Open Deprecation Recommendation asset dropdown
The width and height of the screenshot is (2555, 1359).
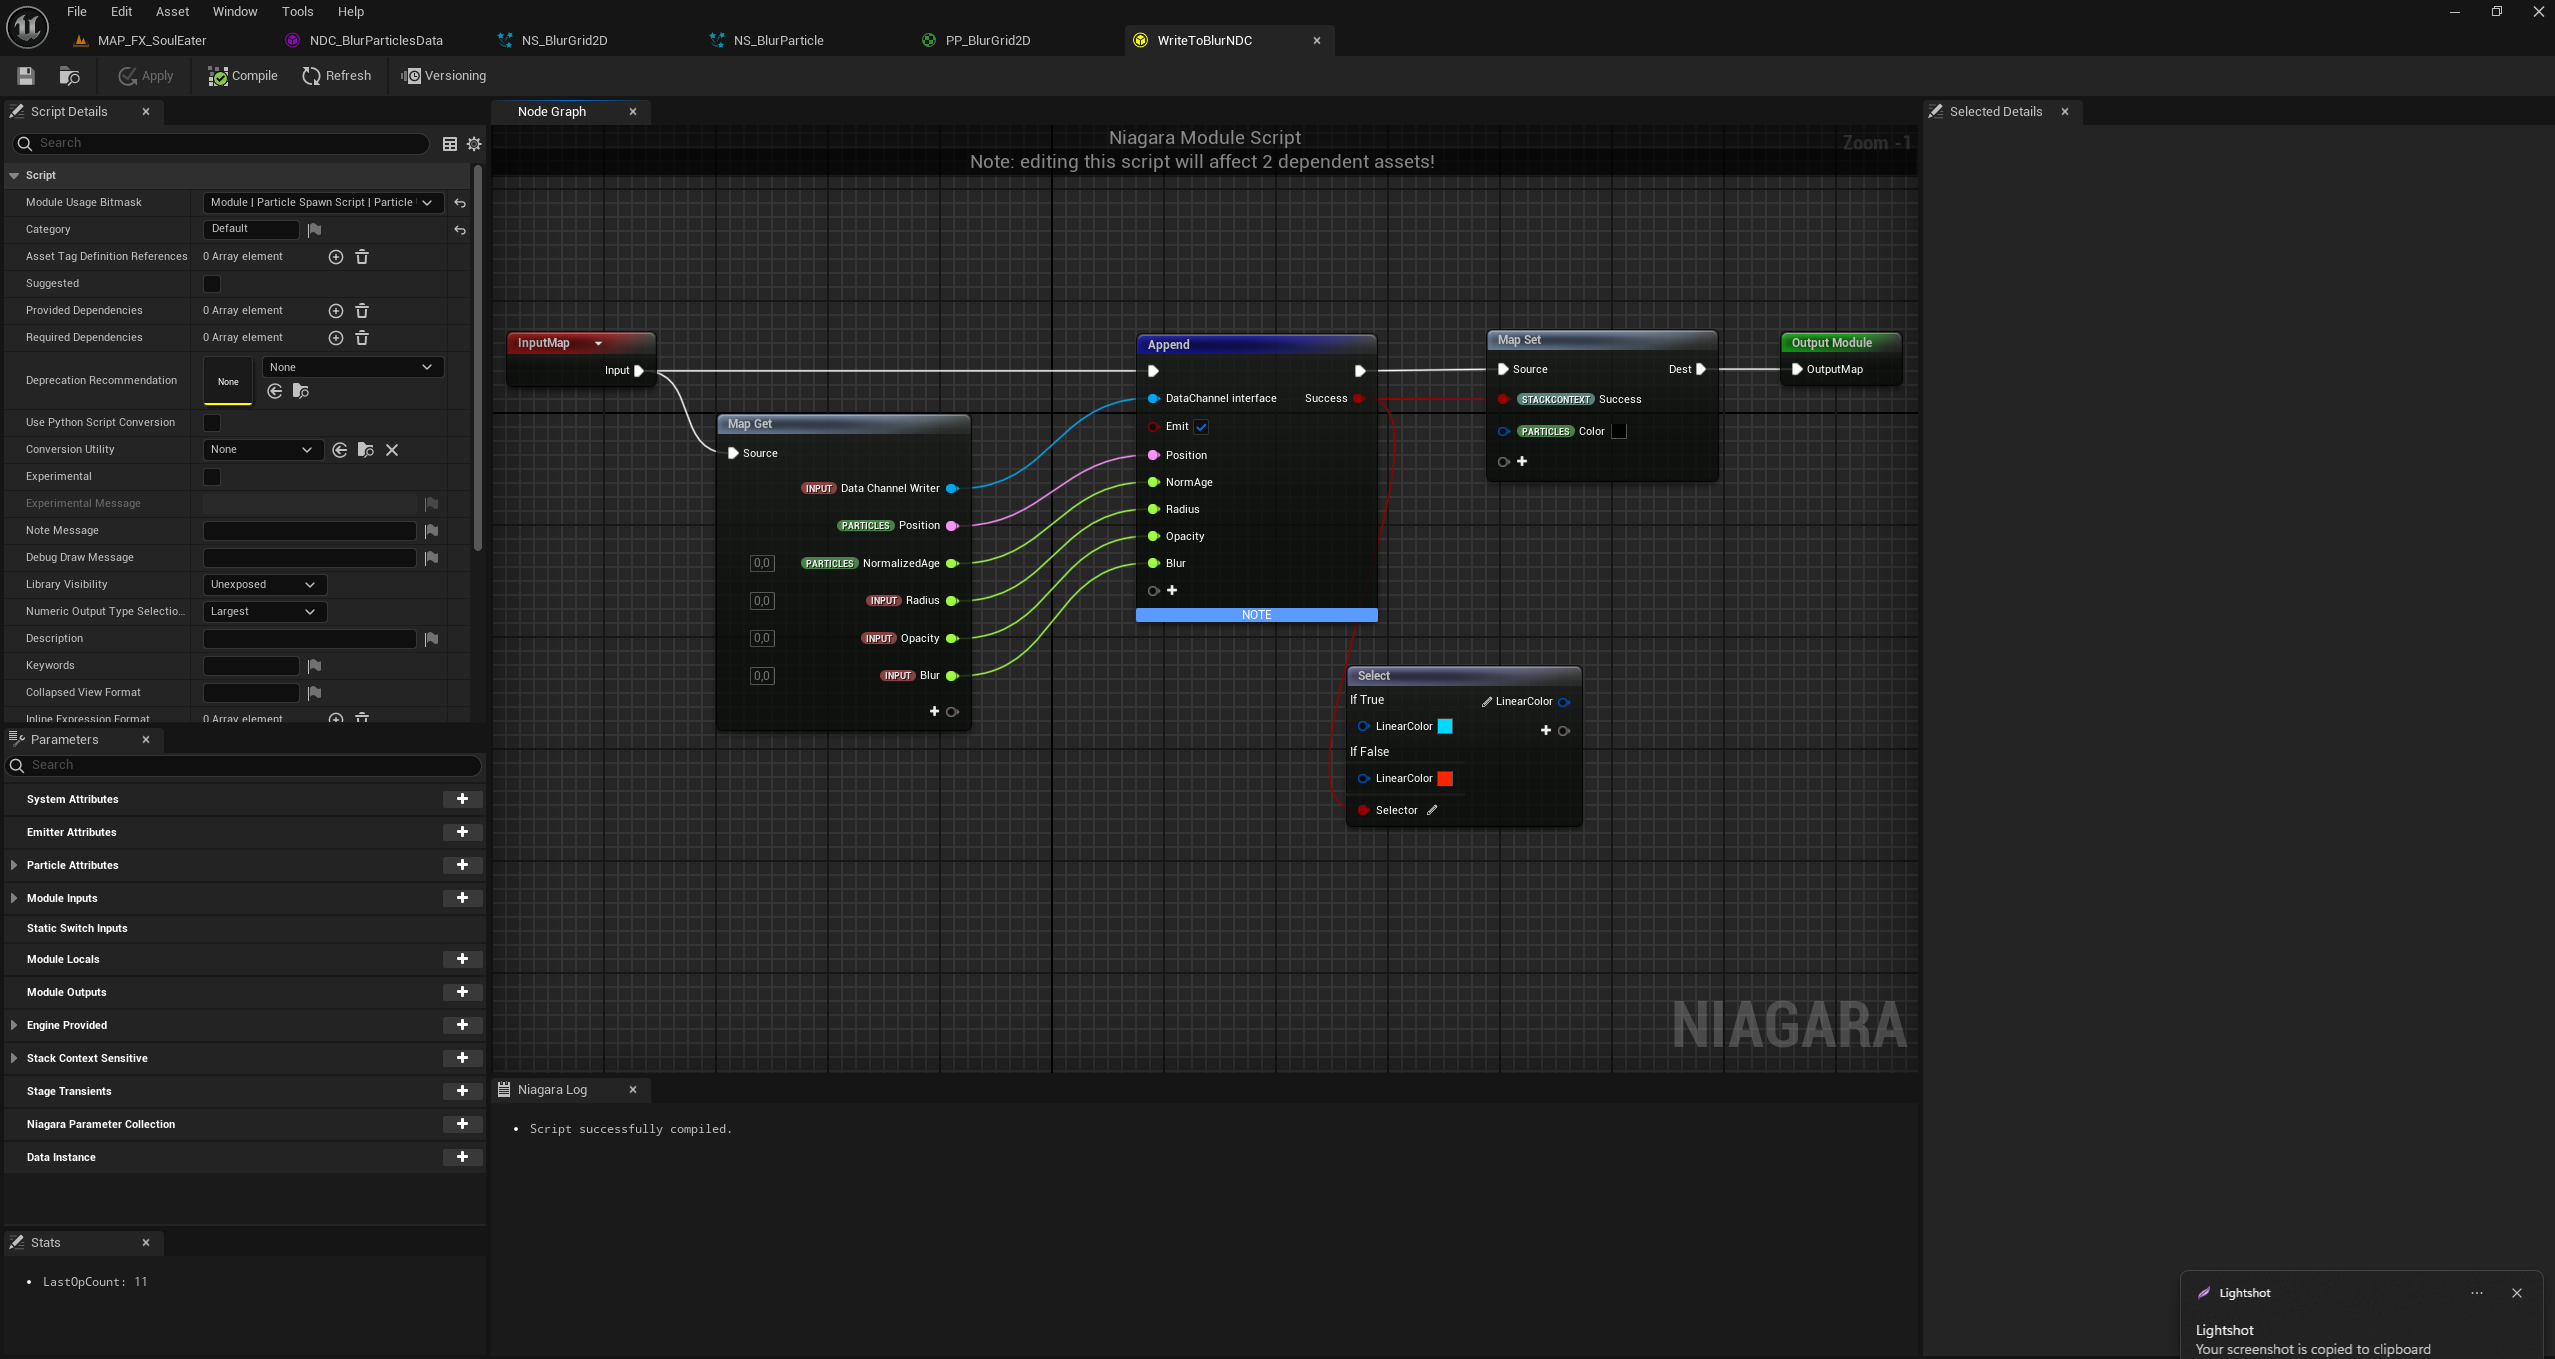352,367
